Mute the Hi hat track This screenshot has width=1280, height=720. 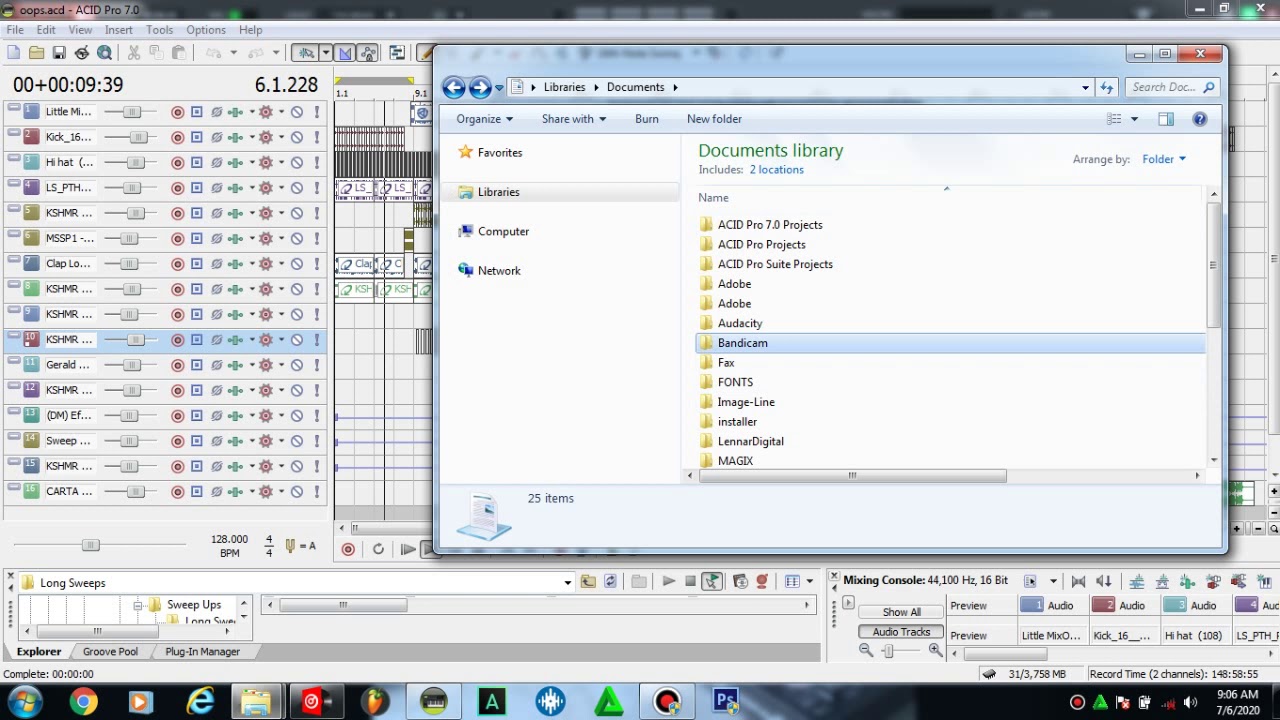(x=297, y=162)
